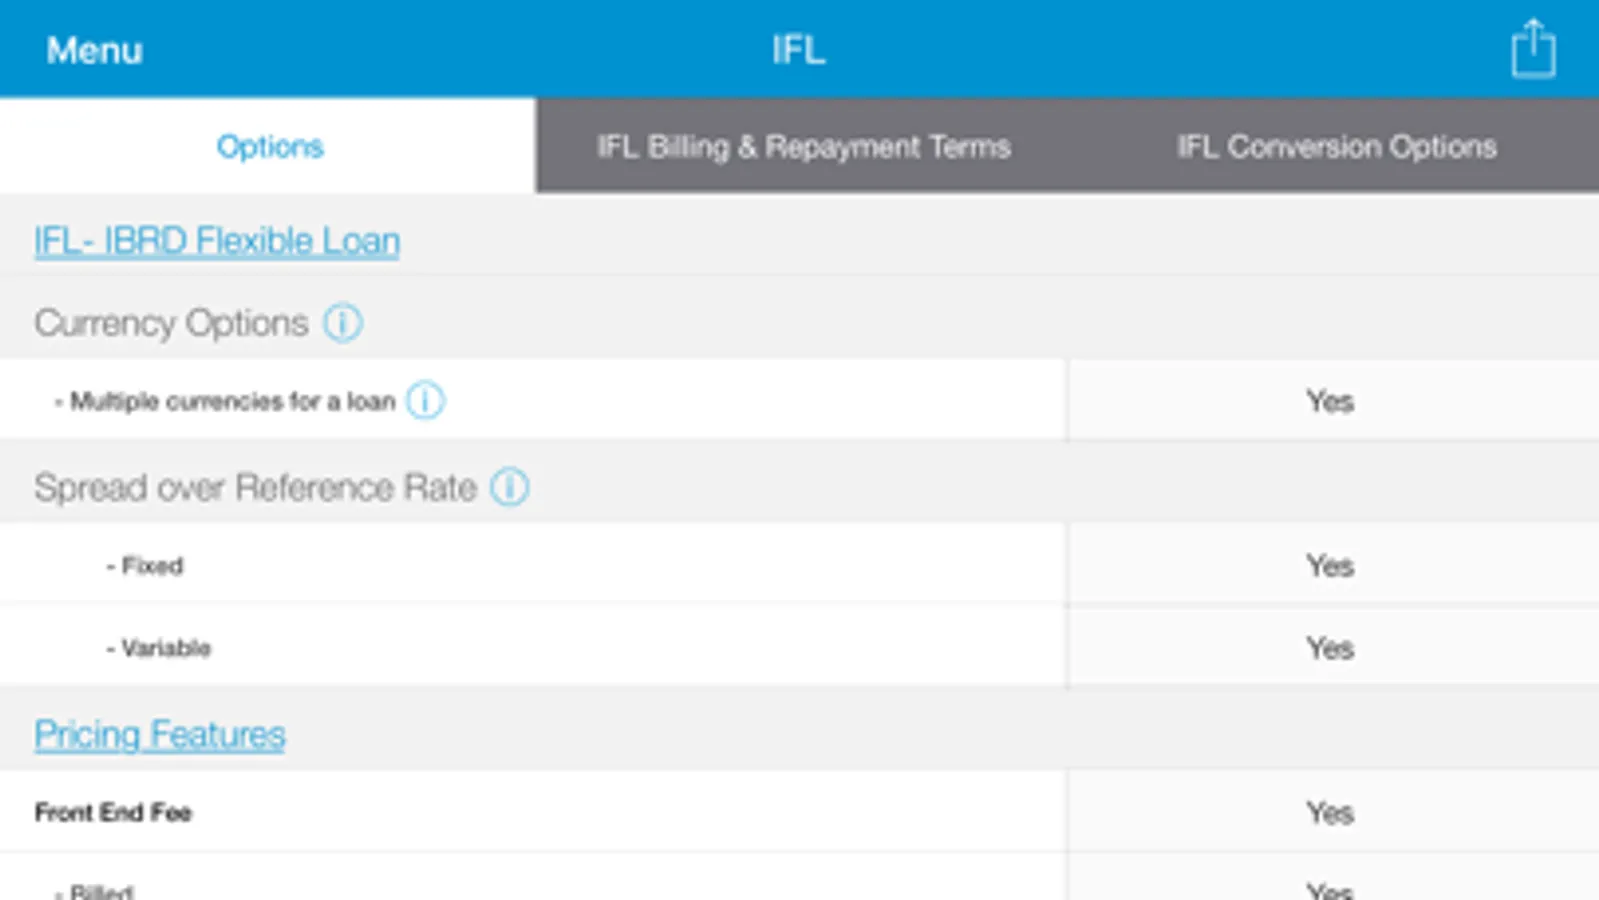Viewport: 1599px width, 900px height.
Task: Open info icon for Multiple currencies
Action: coord(425,401)
